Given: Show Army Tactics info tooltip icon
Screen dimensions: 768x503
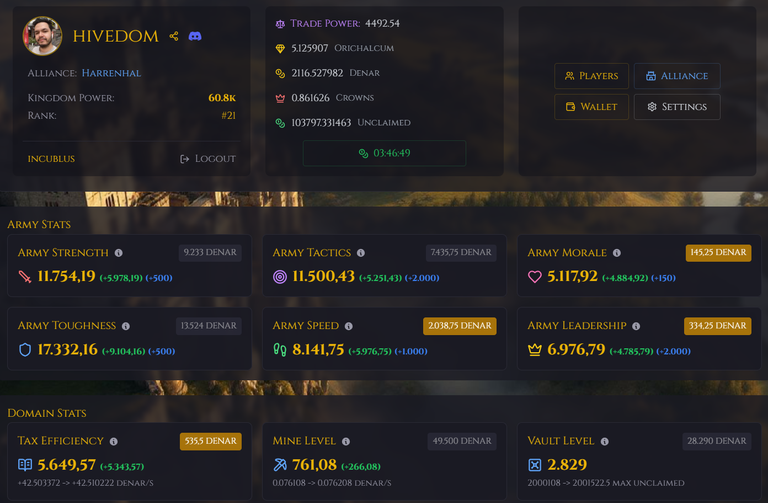Looking at the screenshot, I should point(361,253).
